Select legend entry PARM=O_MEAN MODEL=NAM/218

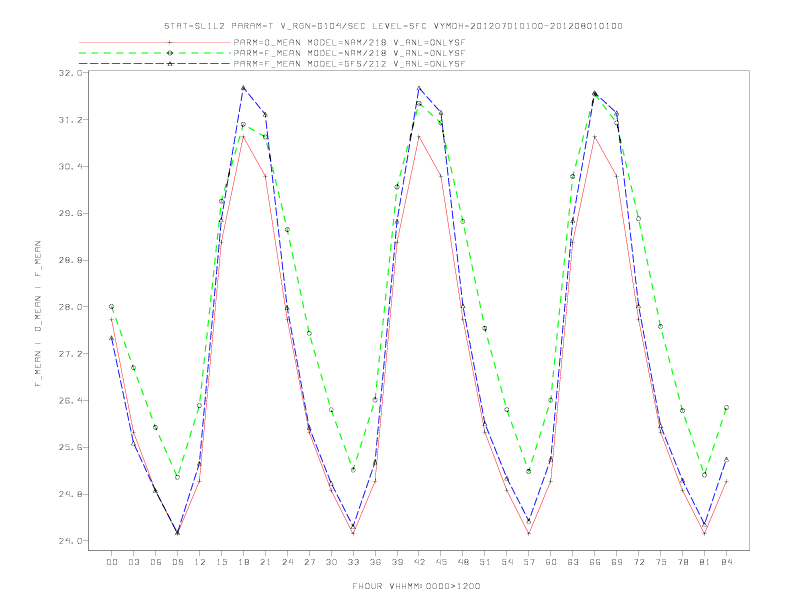pyautogui.click(x=349, y=43)
